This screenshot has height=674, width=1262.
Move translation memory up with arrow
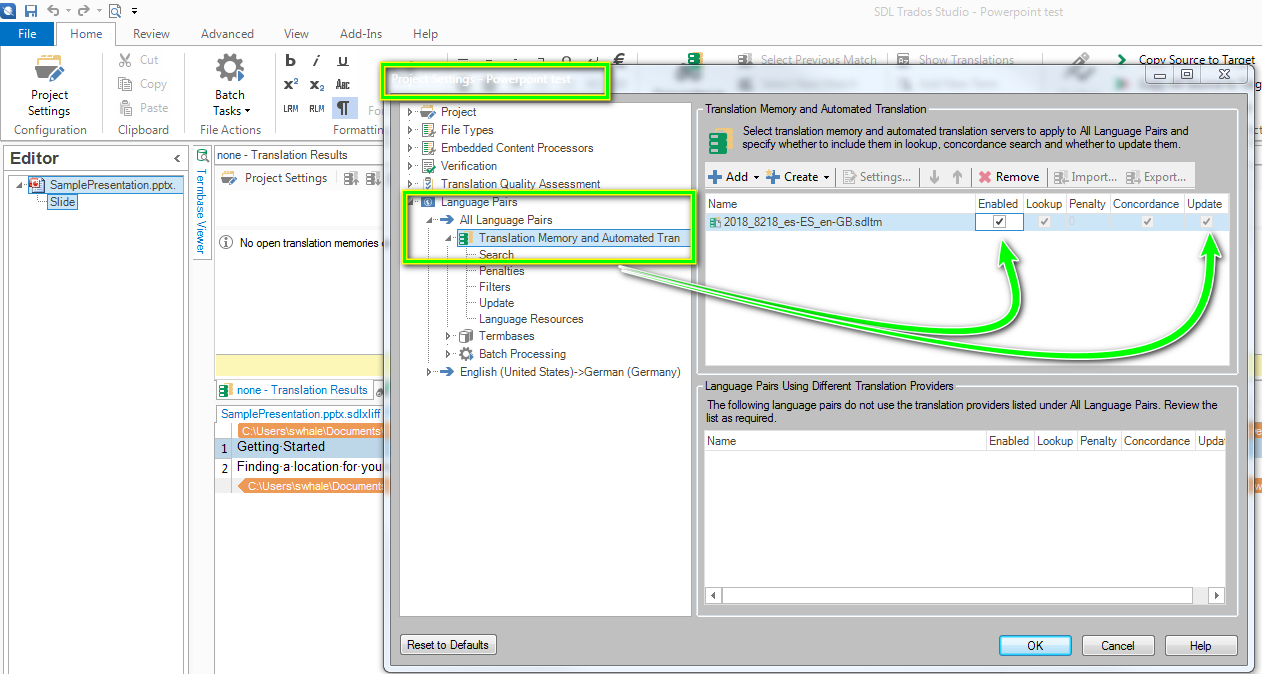tap(957, 177)
